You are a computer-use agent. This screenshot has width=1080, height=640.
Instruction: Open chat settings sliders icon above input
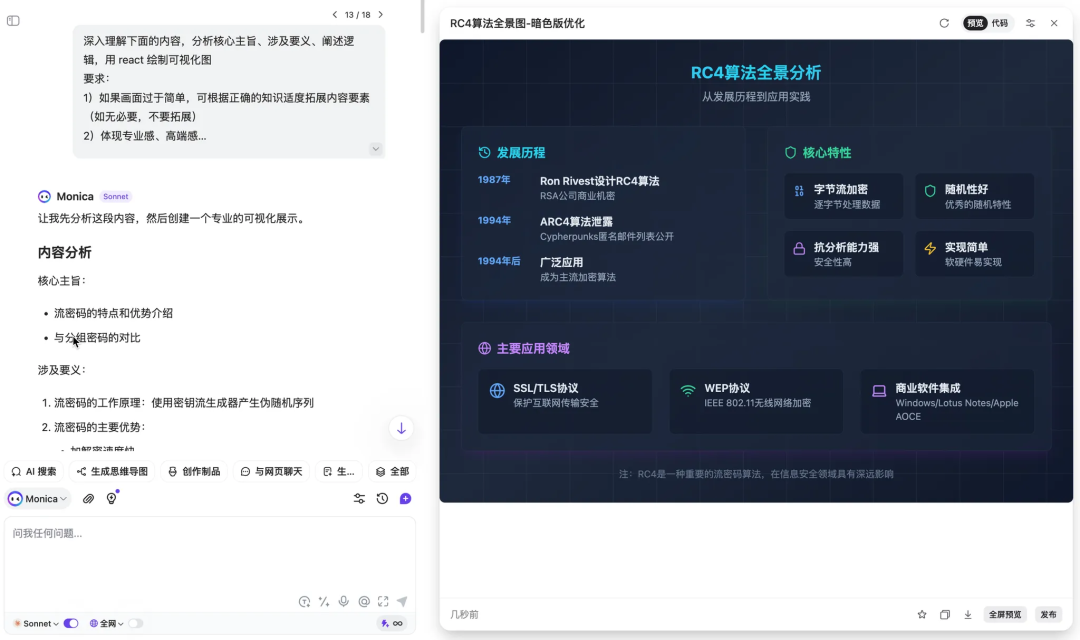pos(360,499)
